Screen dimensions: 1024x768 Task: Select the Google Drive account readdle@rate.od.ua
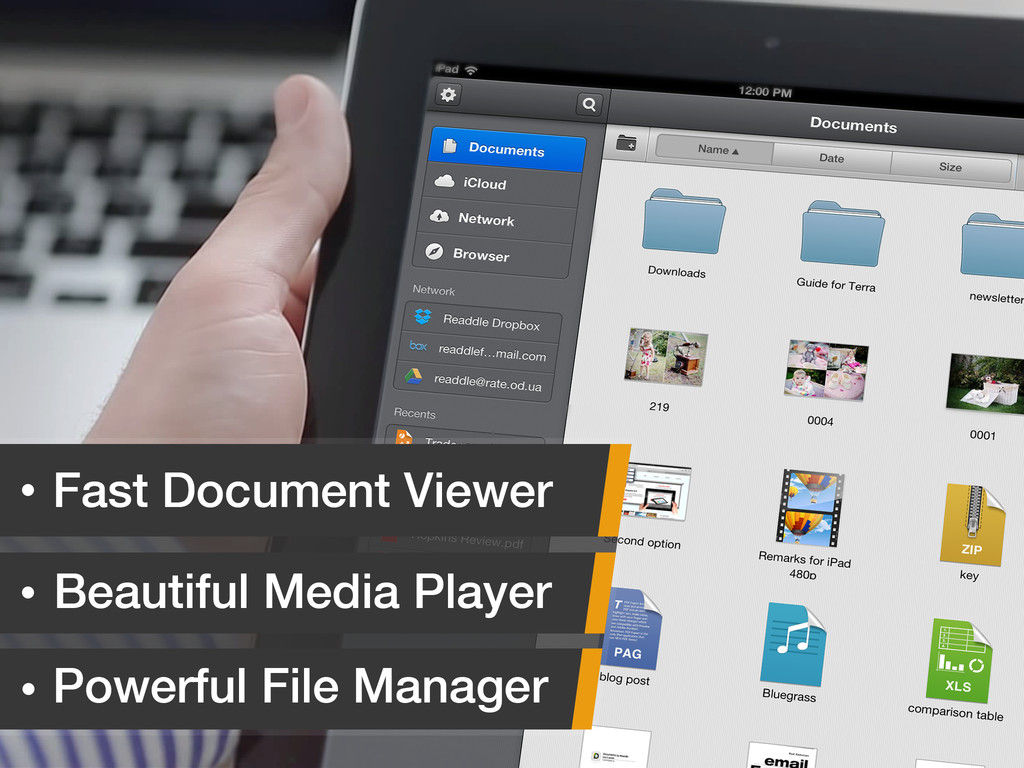tap(474, 381)
